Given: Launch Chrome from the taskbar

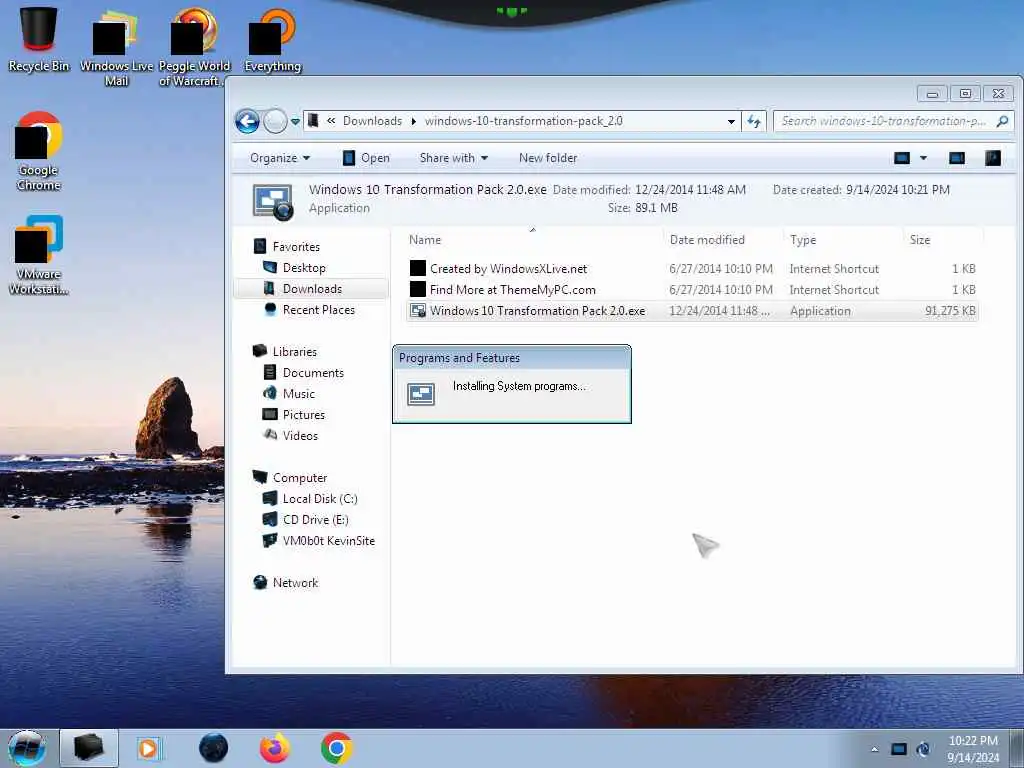Looking at the screenshot, I should pyautogui.click(x=336, y=748).
